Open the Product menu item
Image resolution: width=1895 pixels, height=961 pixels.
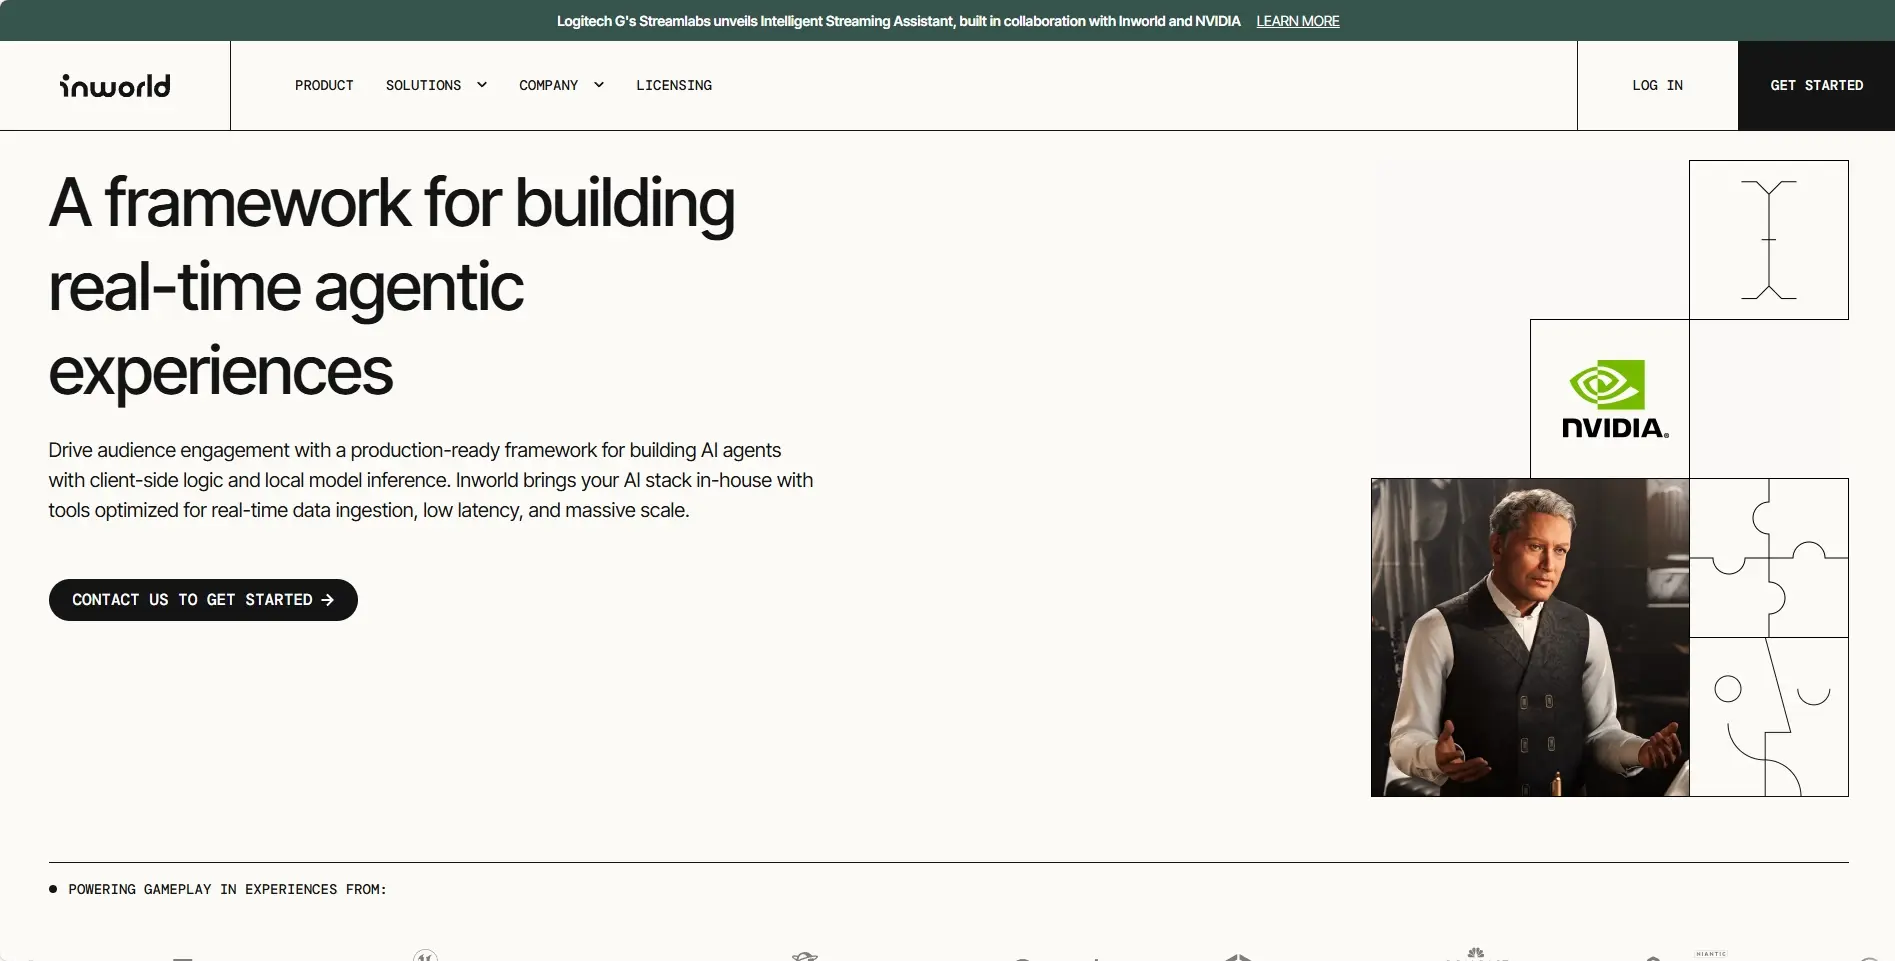pos(324,86)
